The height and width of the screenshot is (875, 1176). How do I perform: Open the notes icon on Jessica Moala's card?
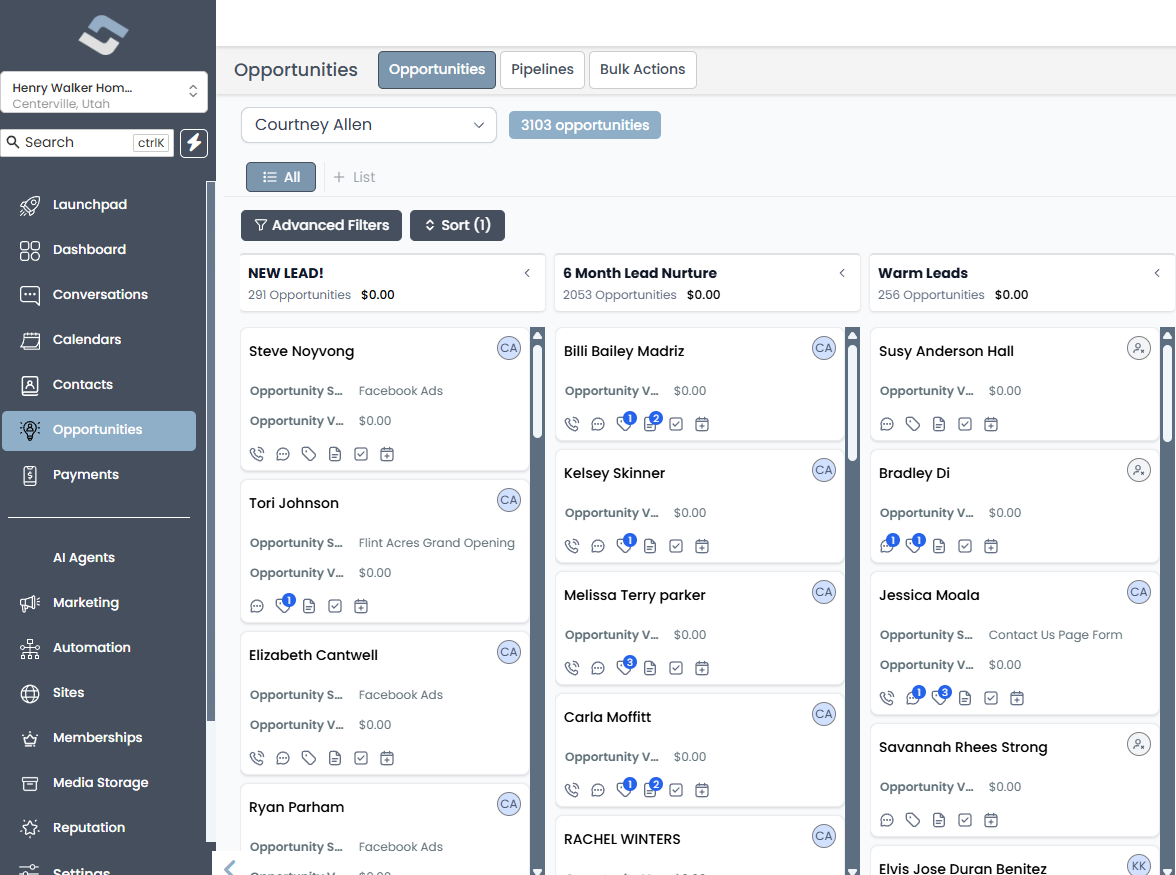[964, 697]
